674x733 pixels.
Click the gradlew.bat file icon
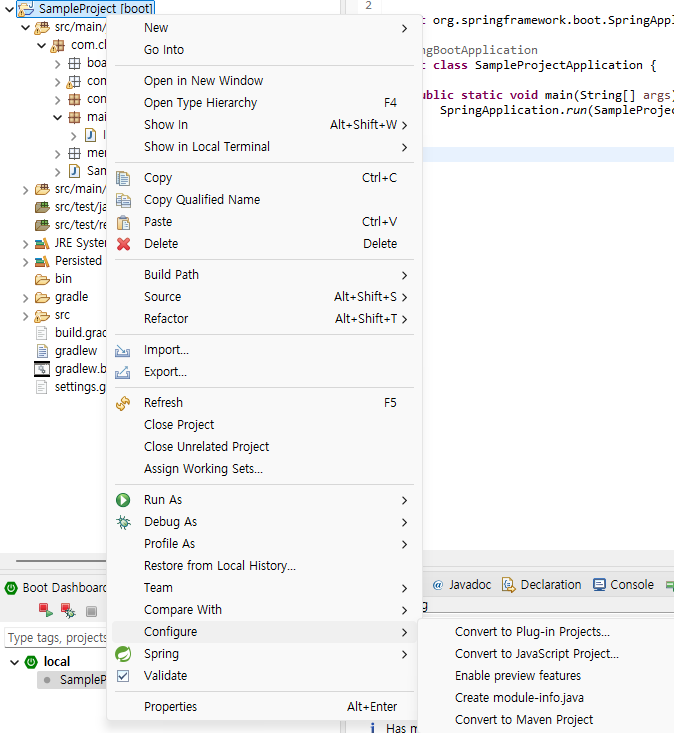42,369
